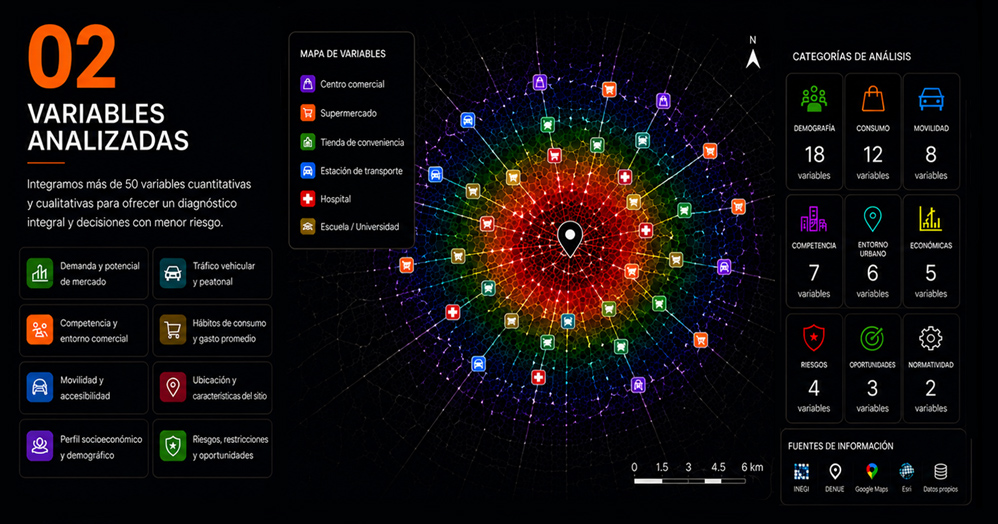Click the Competencia 7 variables value
The width and height of the screenshot is (998, 524).
point(814,273)
